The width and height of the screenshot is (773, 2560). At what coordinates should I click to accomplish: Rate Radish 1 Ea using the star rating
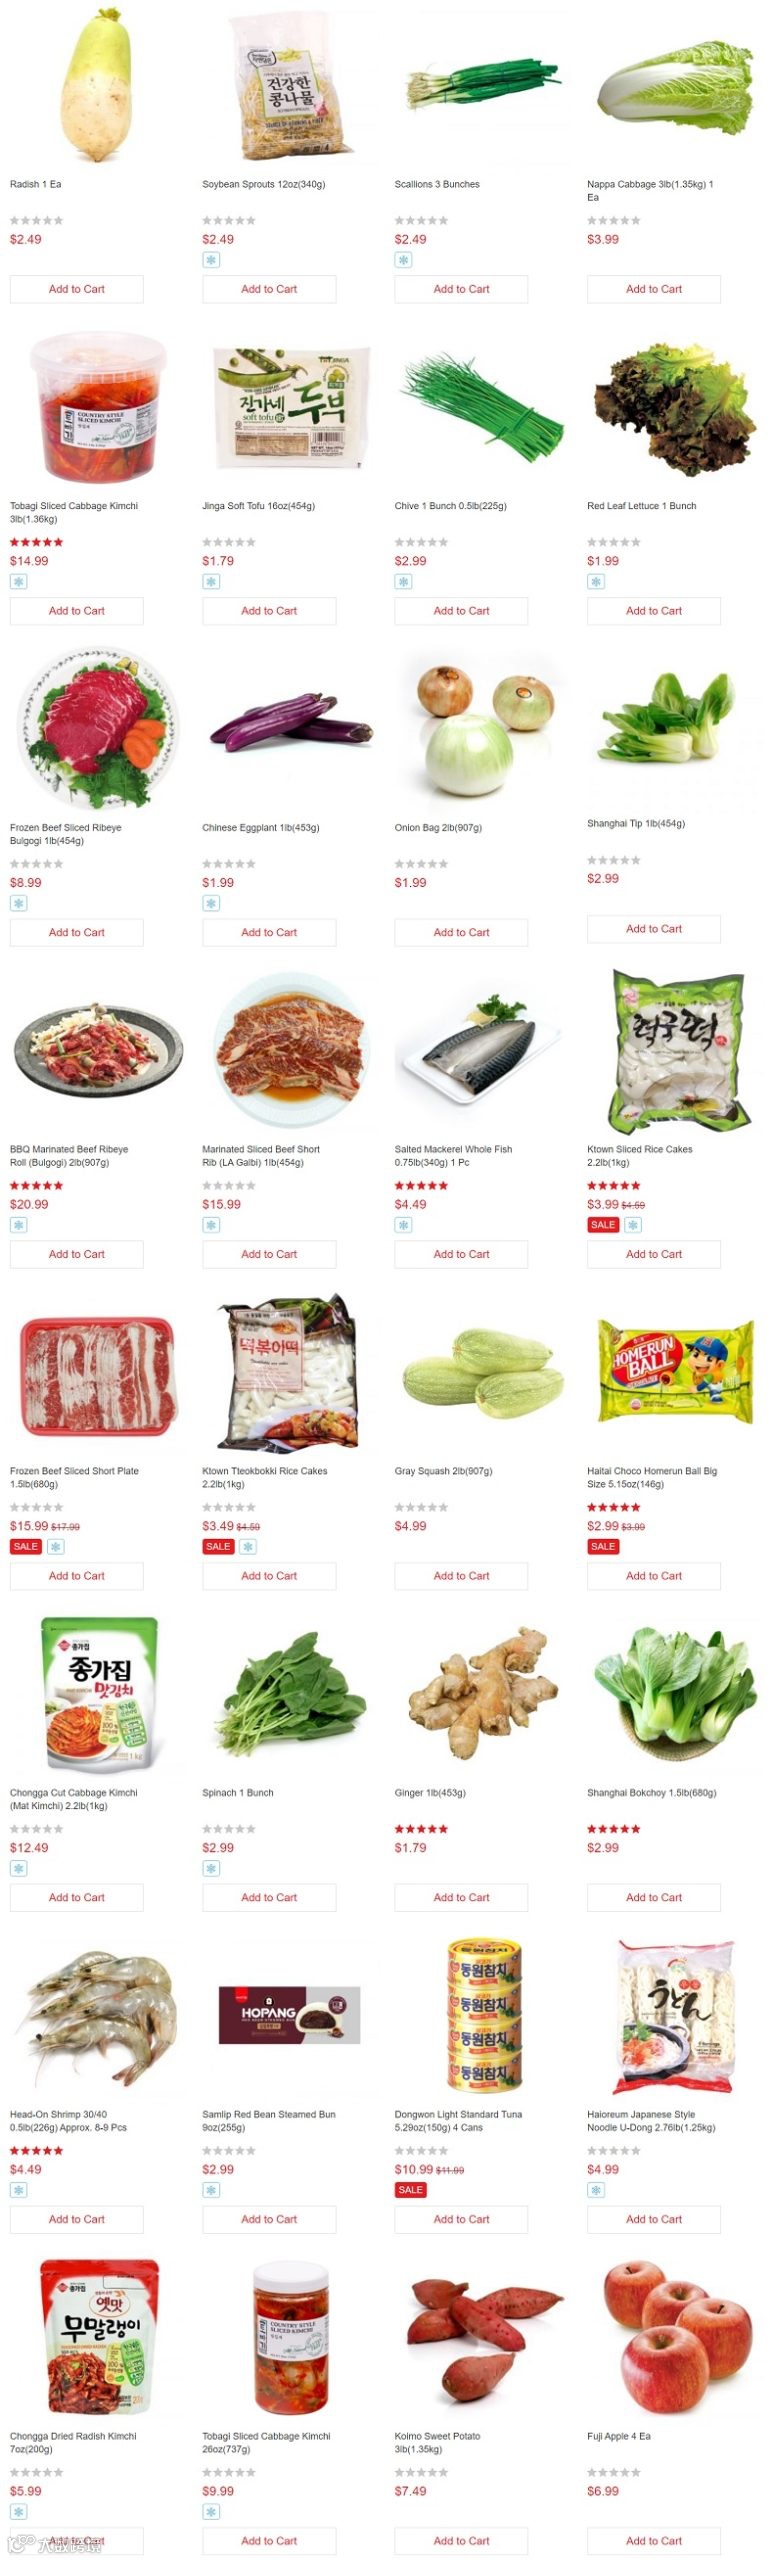coord(37,220)
